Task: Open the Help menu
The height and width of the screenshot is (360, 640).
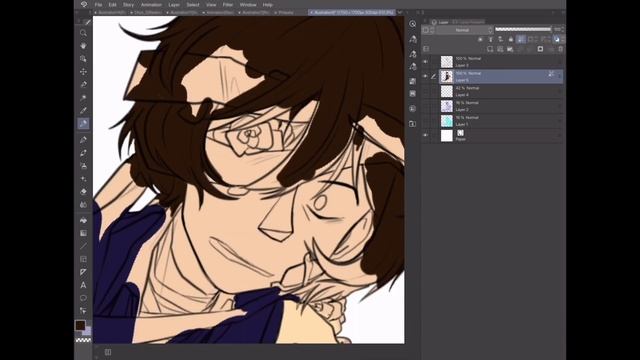Action: point(267,5)
